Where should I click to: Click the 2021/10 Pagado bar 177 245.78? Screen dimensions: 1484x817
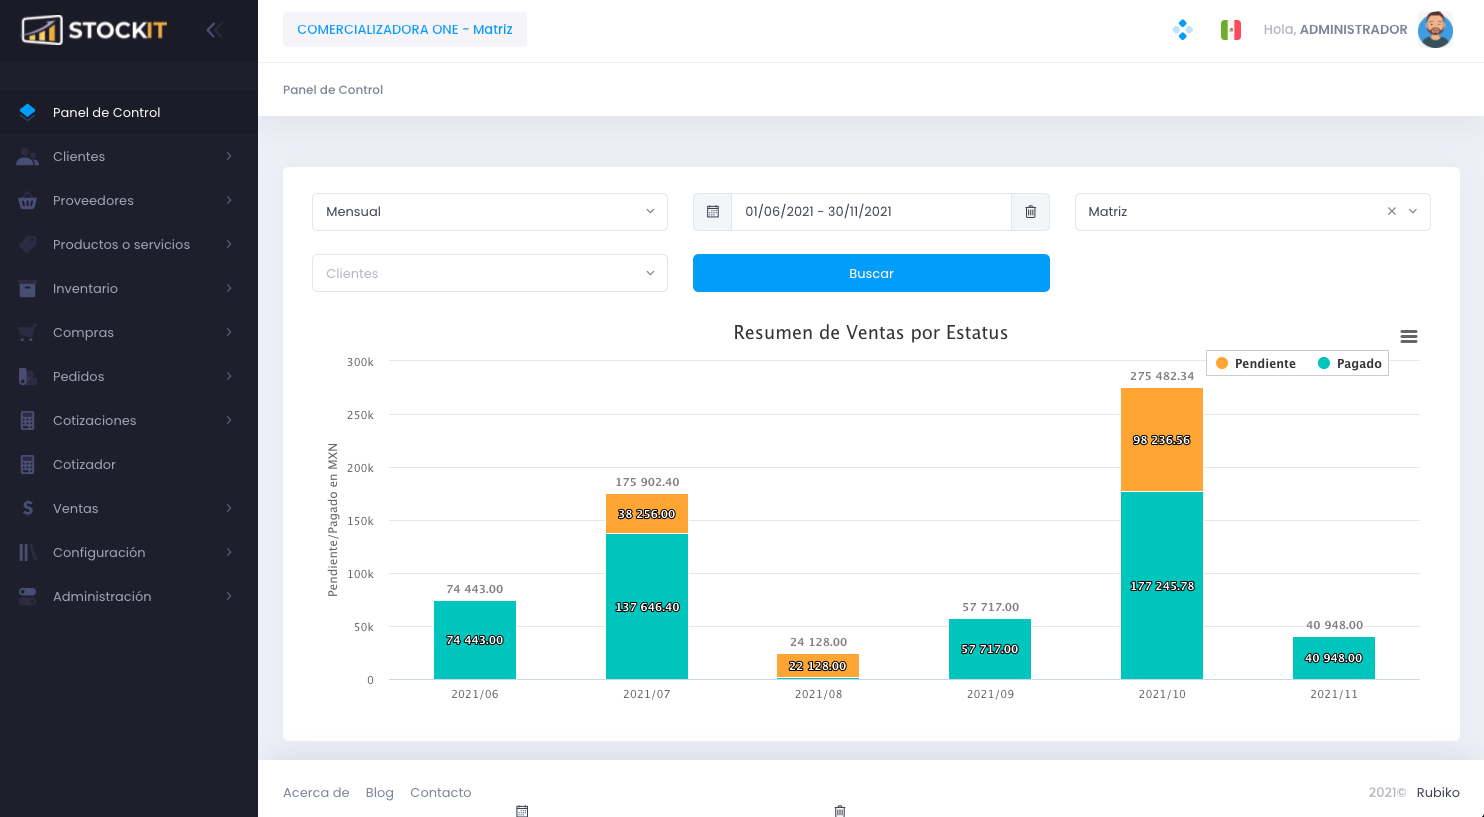pyautogui.click(x=1162, y=586)
